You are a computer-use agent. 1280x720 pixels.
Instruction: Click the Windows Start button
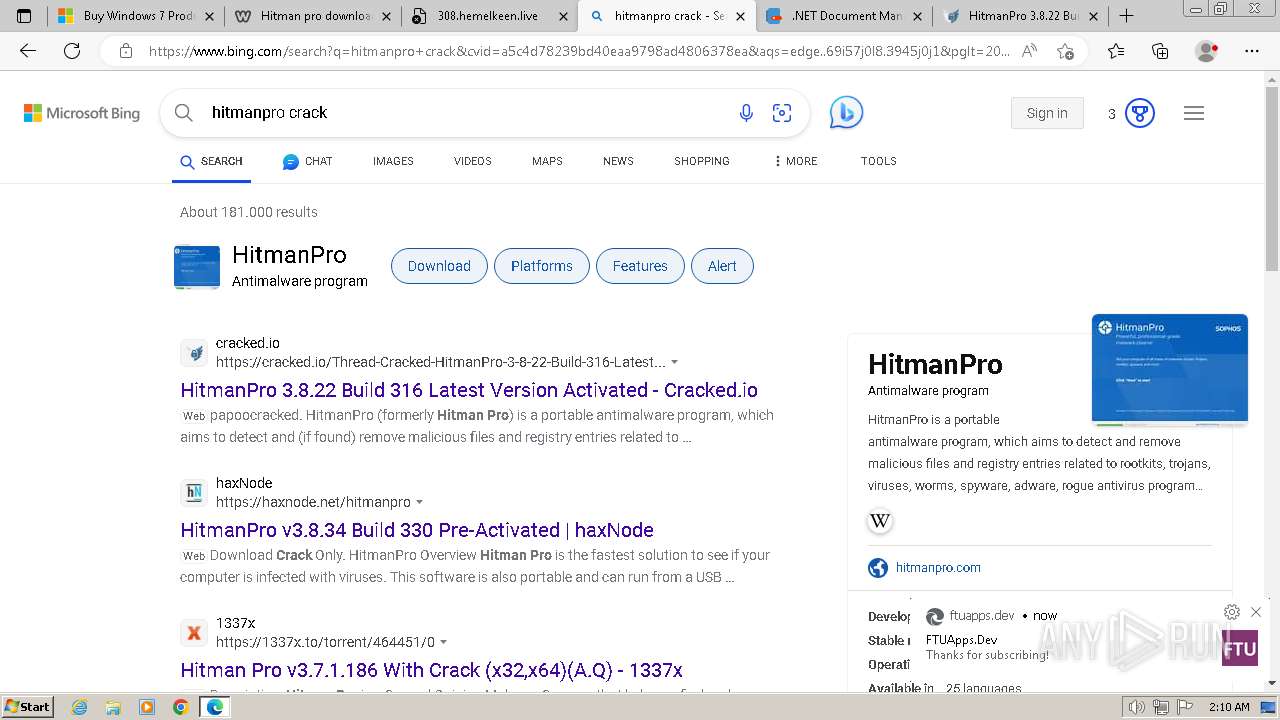(27, 707)
